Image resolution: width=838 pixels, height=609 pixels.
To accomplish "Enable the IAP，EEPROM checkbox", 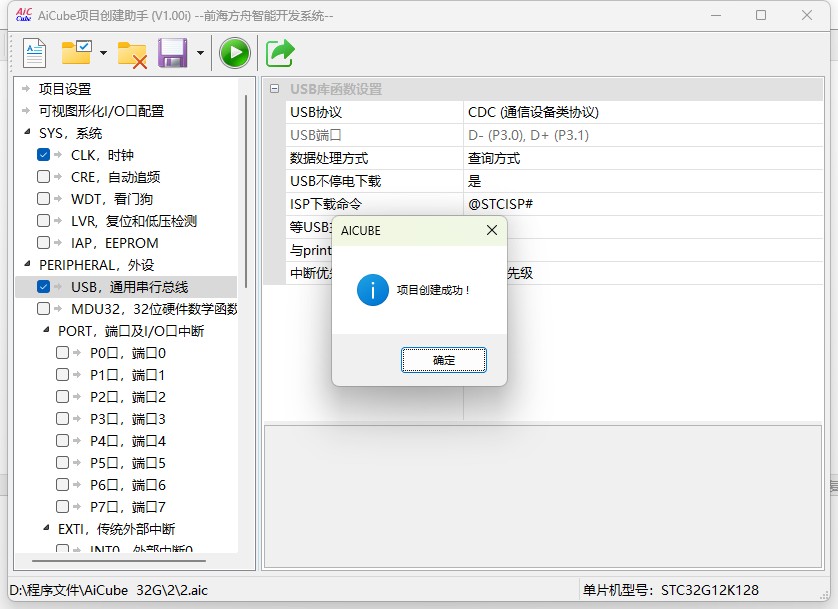I will click(43, 243).
